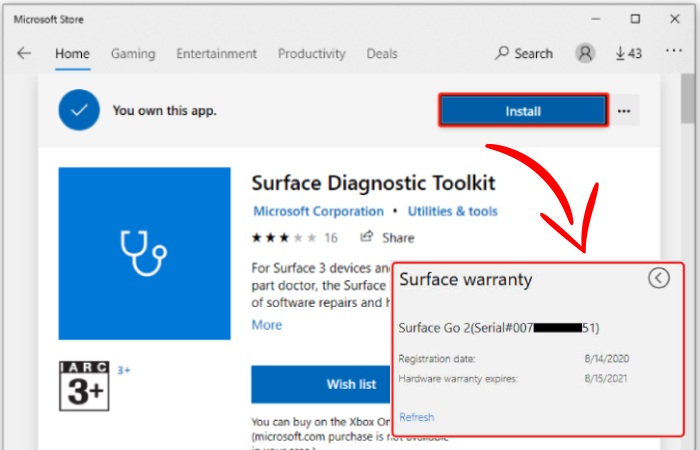Click the Surface warranty heading
The height and width of the screenshot is (450, 700).
(x=466, y=279)
